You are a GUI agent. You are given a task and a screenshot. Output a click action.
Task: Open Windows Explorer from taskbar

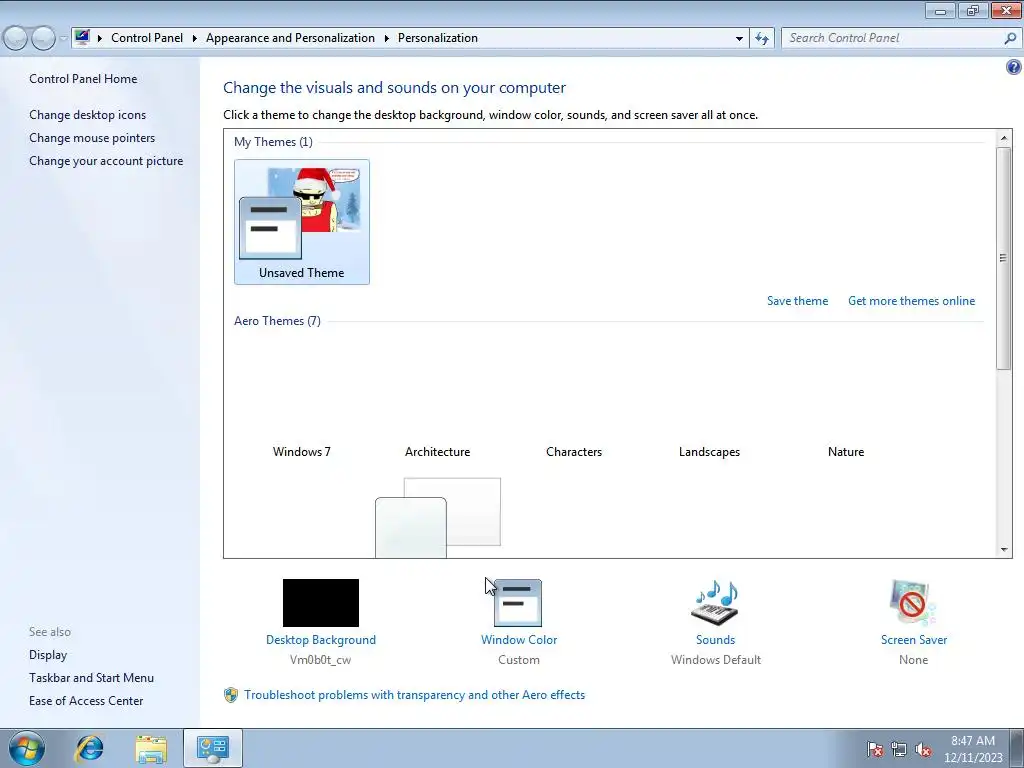coord(151,748)
